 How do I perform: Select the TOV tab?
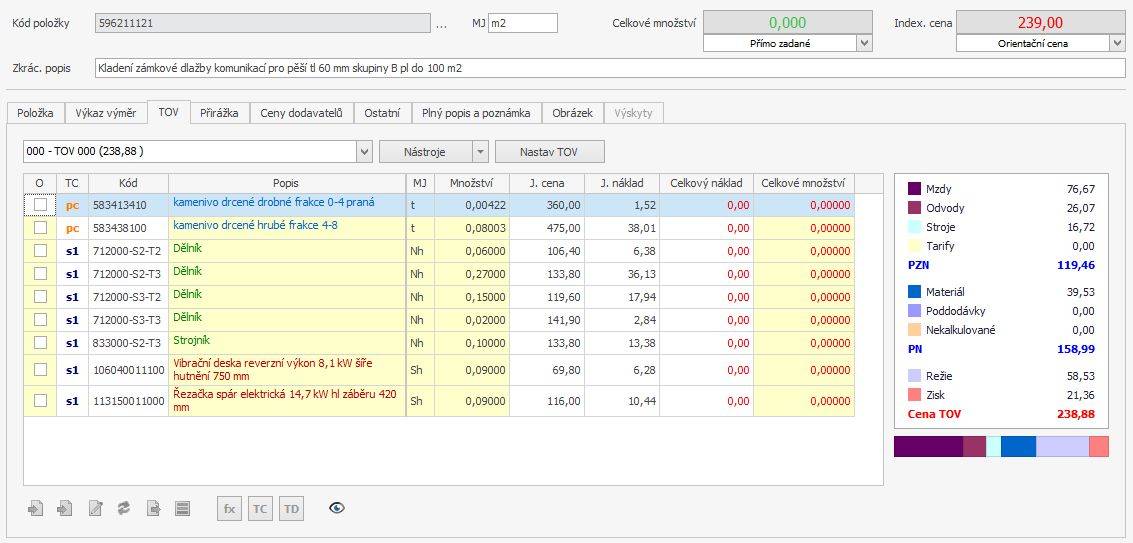pyautogui.click(x=168, y=112)
